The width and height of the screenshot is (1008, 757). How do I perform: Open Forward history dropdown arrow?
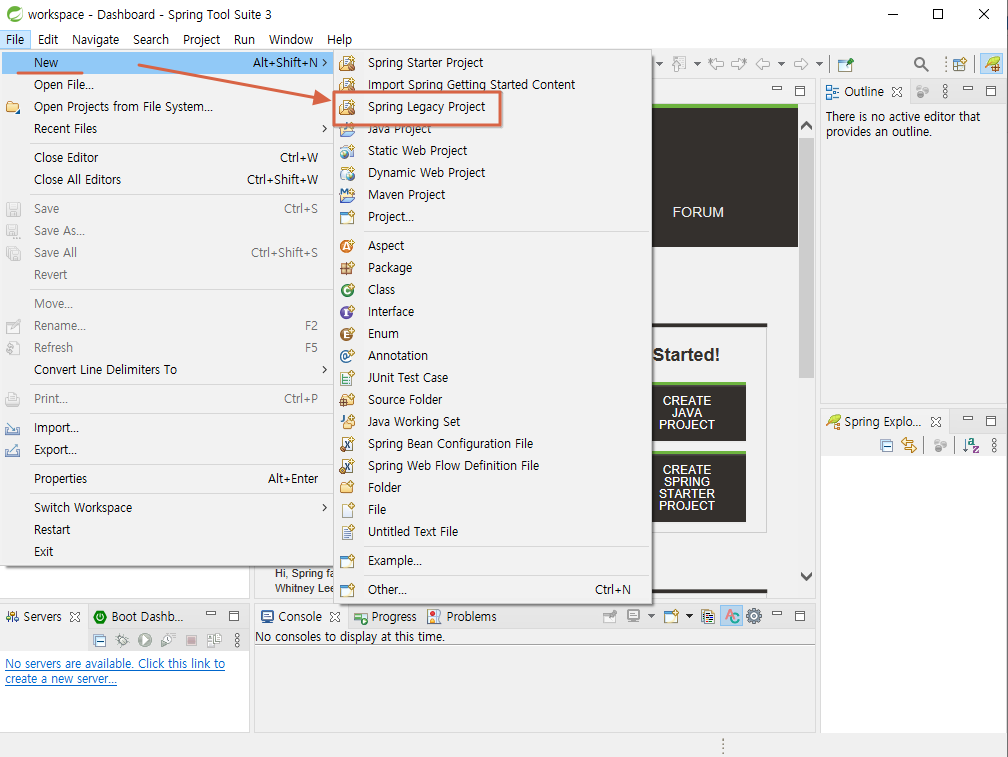tap(819, 64)
